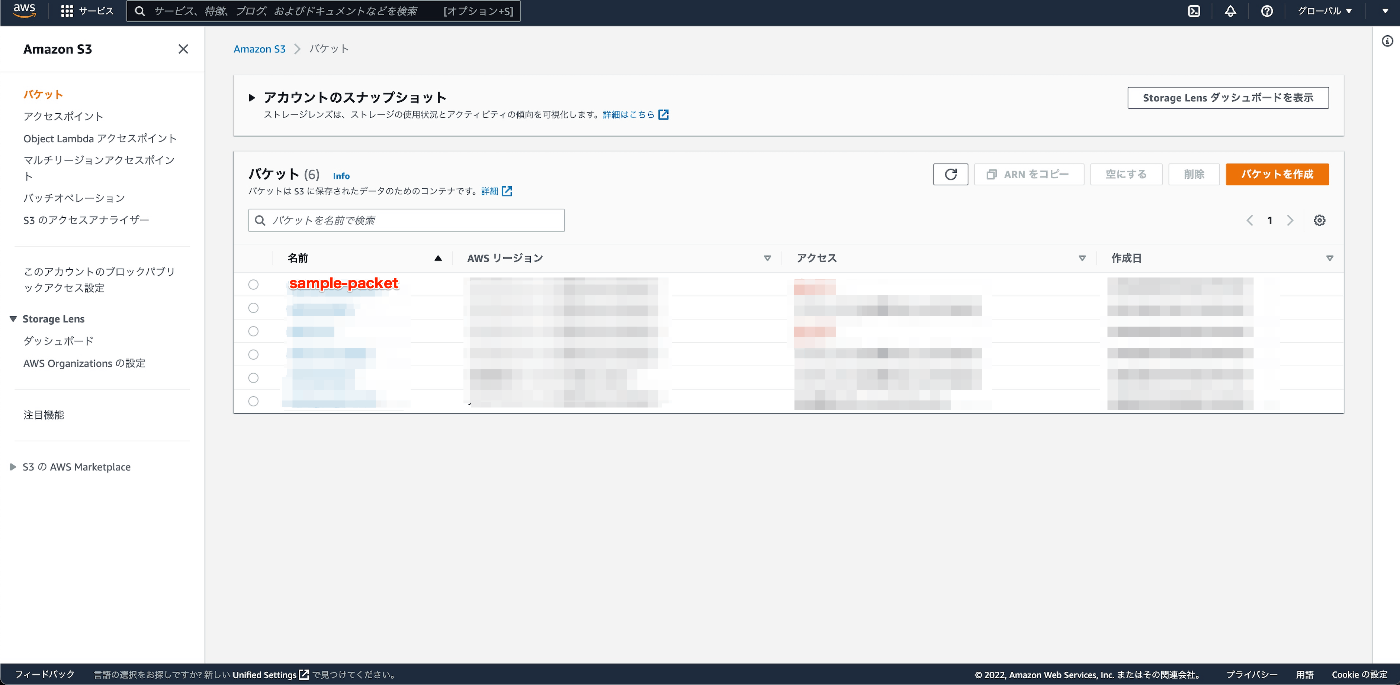Open 注目機能 in the side navigation
Screen dimensions: 1400x685
[x=43, y=415]
